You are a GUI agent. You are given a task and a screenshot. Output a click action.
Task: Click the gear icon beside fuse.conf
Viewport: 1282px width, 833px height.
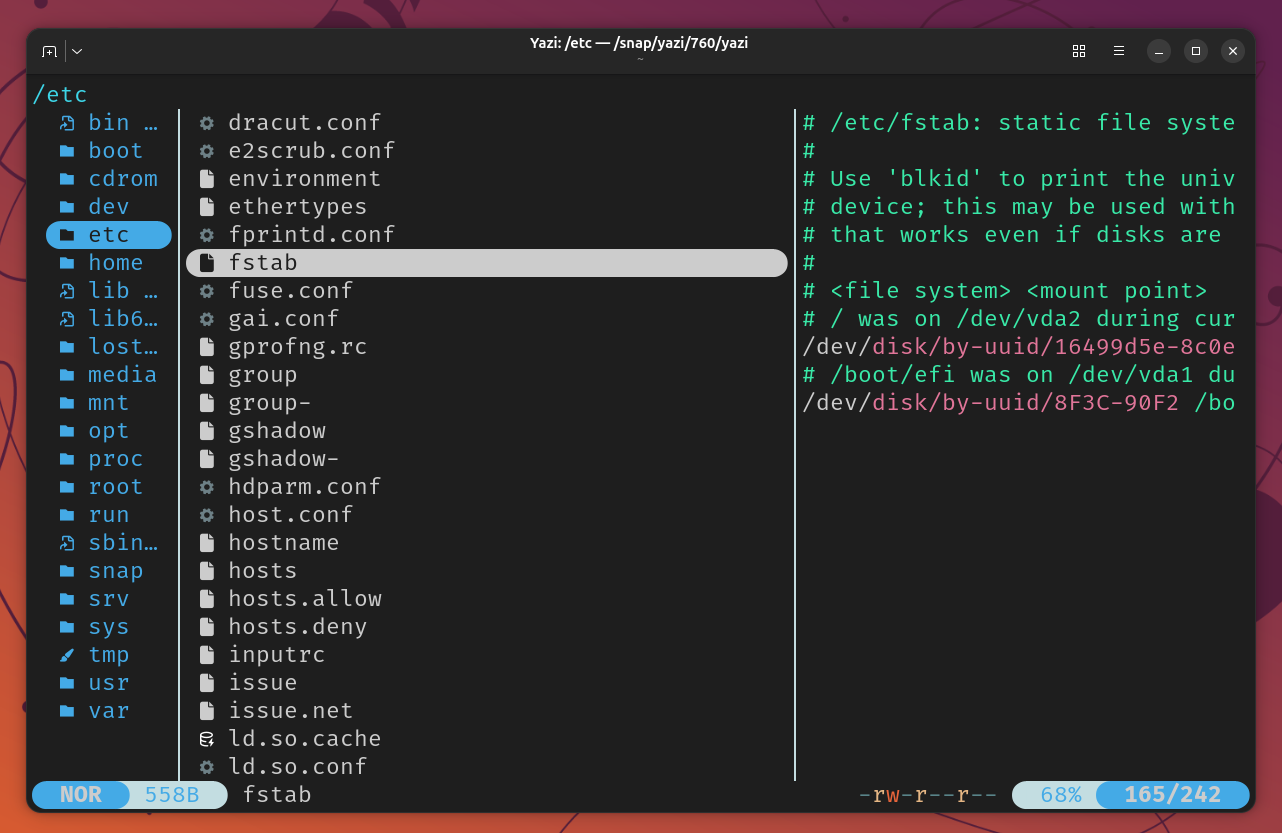point(207,291)
